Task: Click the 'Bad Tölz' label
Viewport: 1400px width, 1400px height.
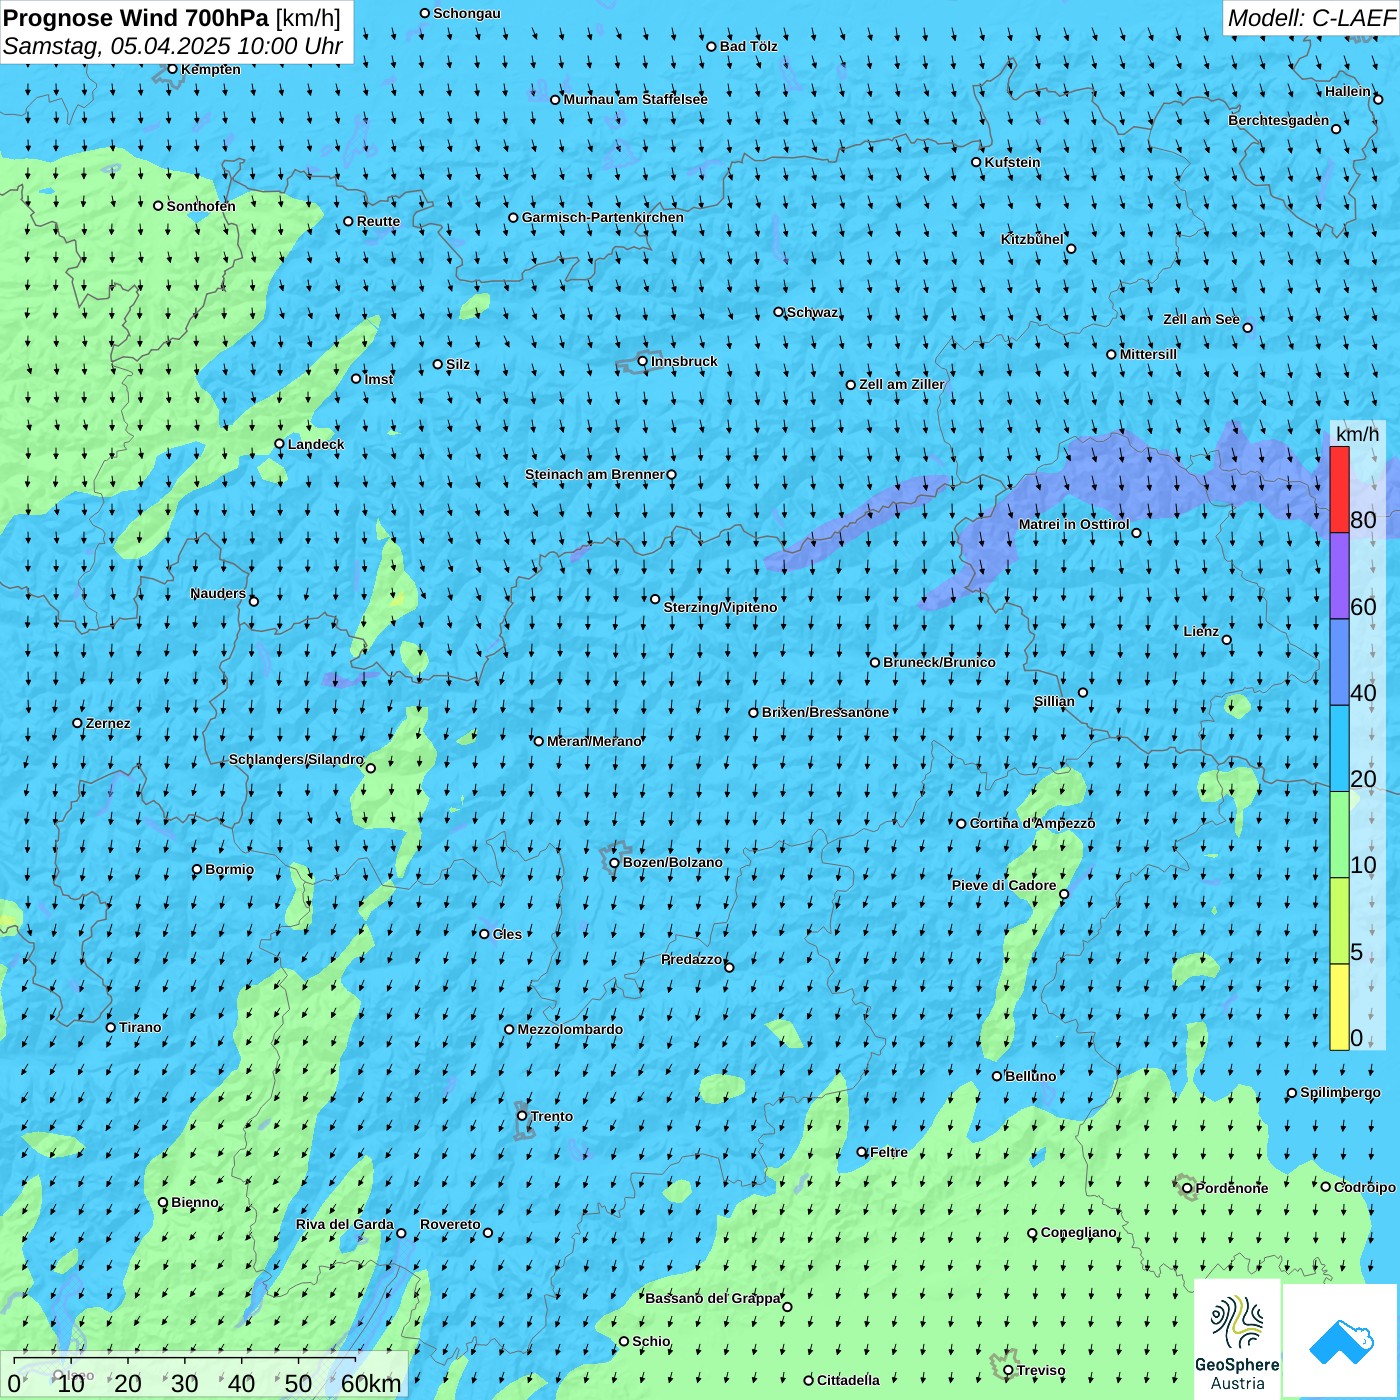Action: point(749,46)
